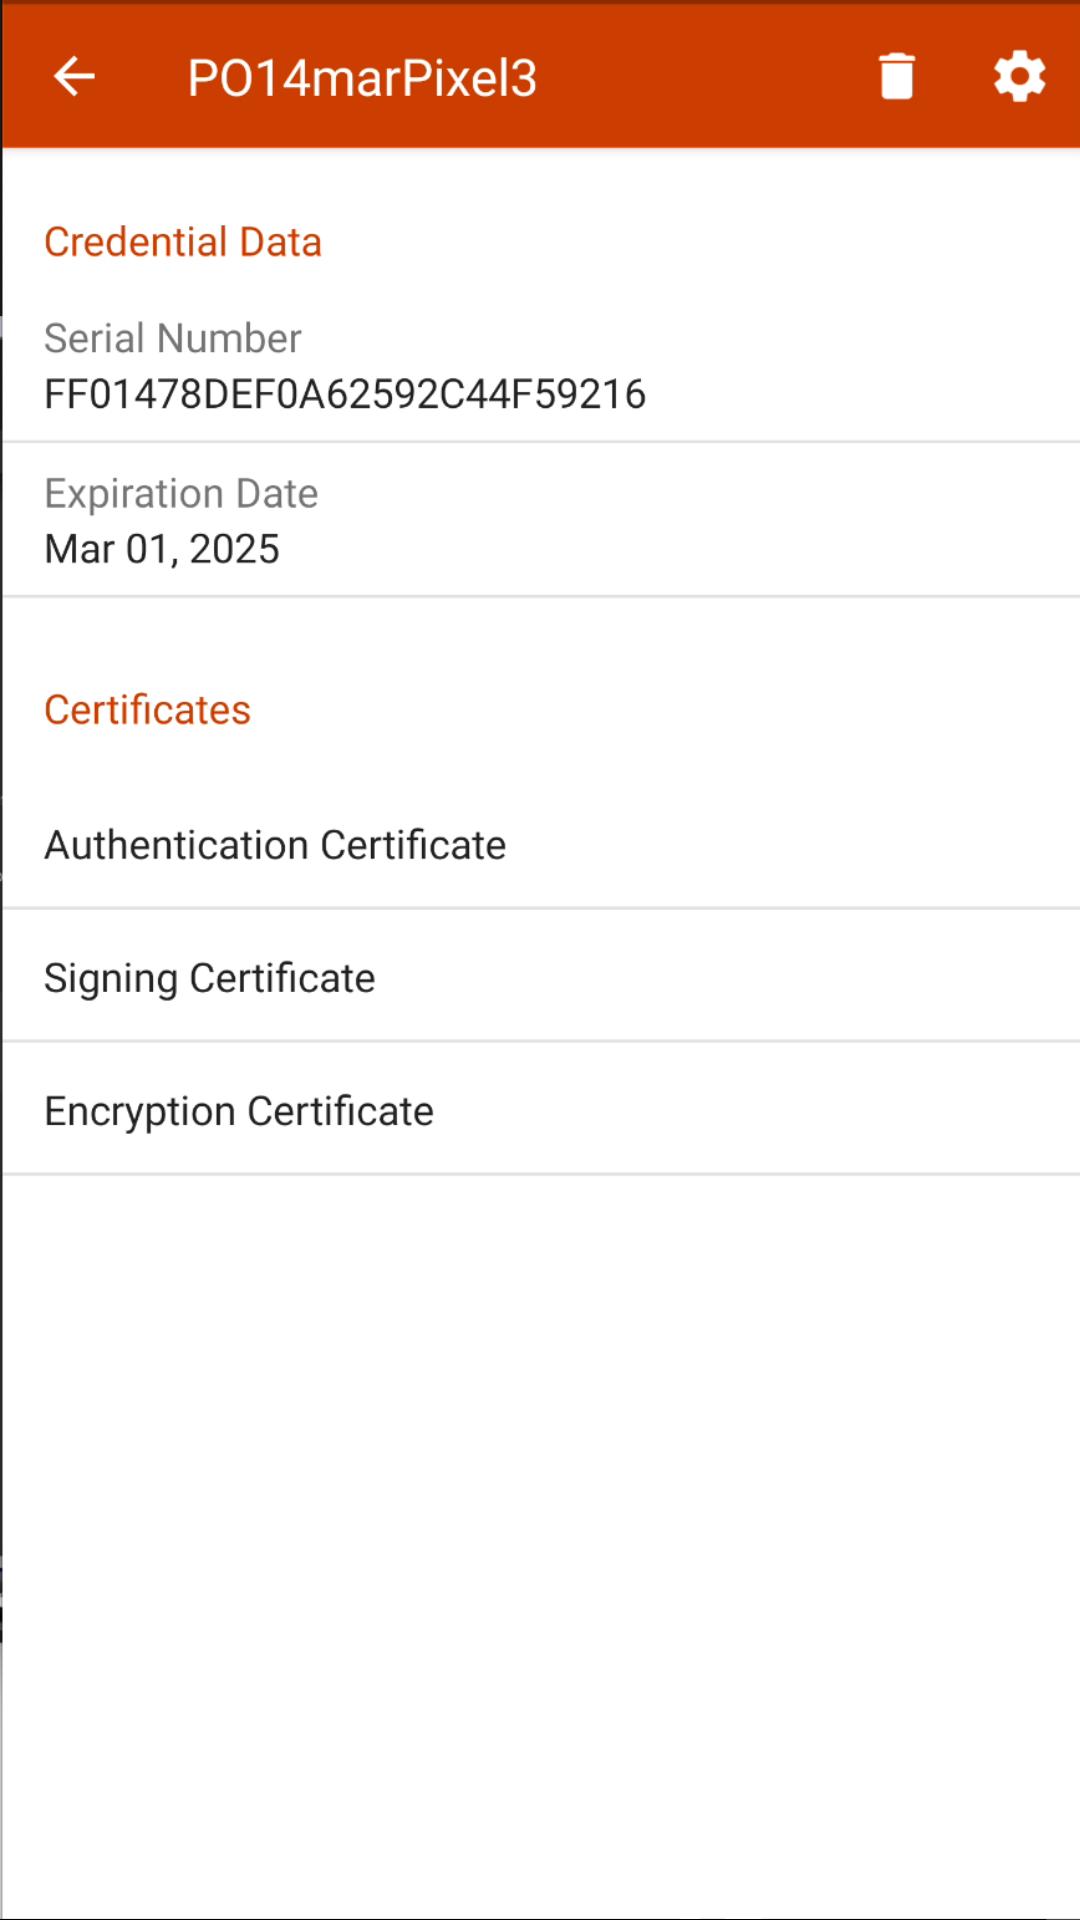Tap the Serial Number label
Image resolution: width=1080 pixels, height=1920 pixels.
pyautogui.click(x=173, y=338)
